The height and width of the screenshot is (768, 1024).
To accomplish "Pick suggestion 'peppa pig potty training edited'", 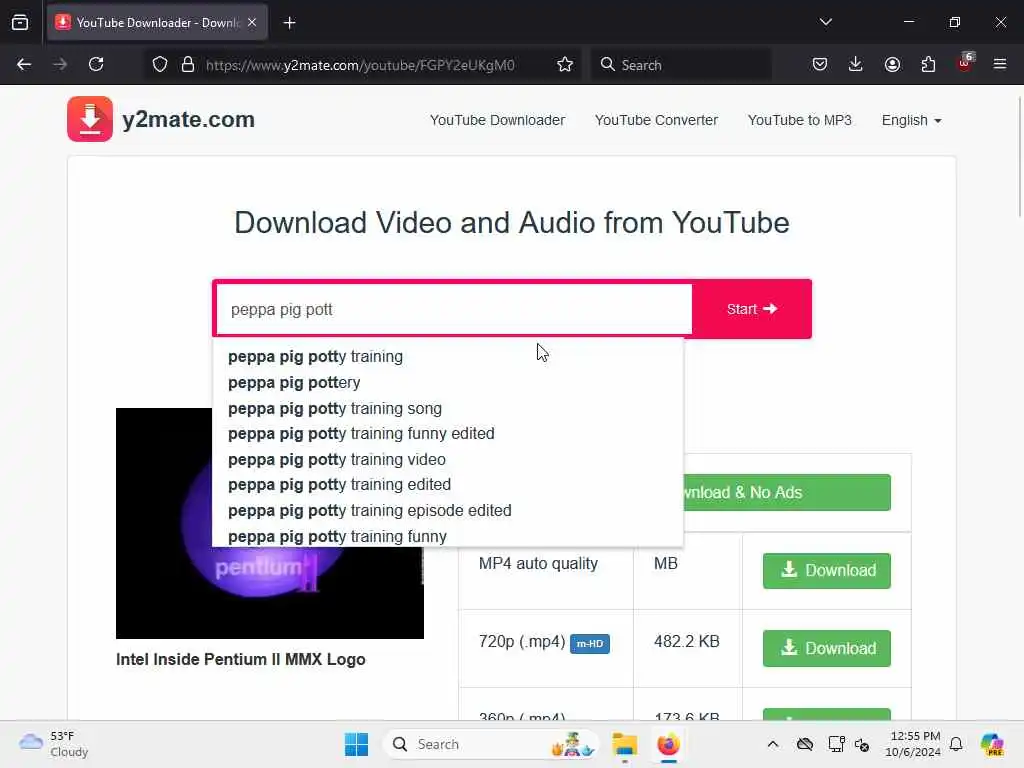I will (x=448, y=485).
